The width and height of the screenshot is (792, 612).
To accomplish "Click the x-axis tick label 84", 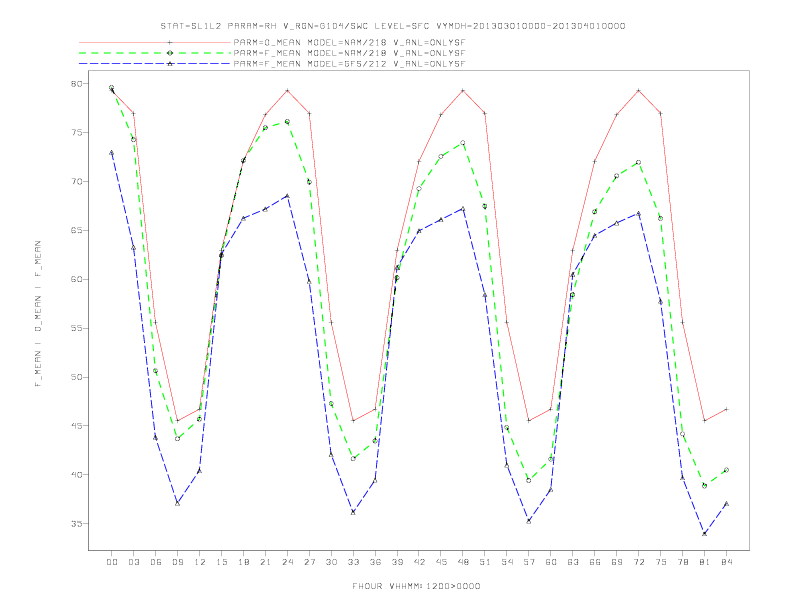I will coord(726,562).
